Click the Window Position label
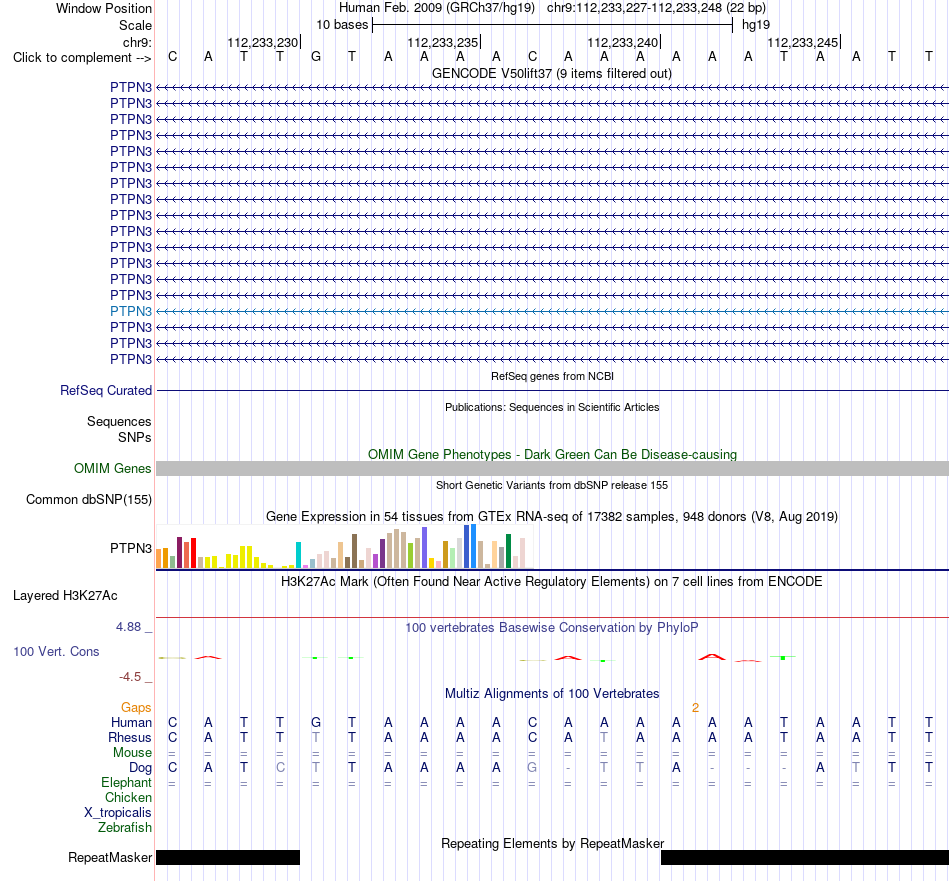The height and width of the screenshot is (881, 950). pyautogui.click(x=104, y=8)
